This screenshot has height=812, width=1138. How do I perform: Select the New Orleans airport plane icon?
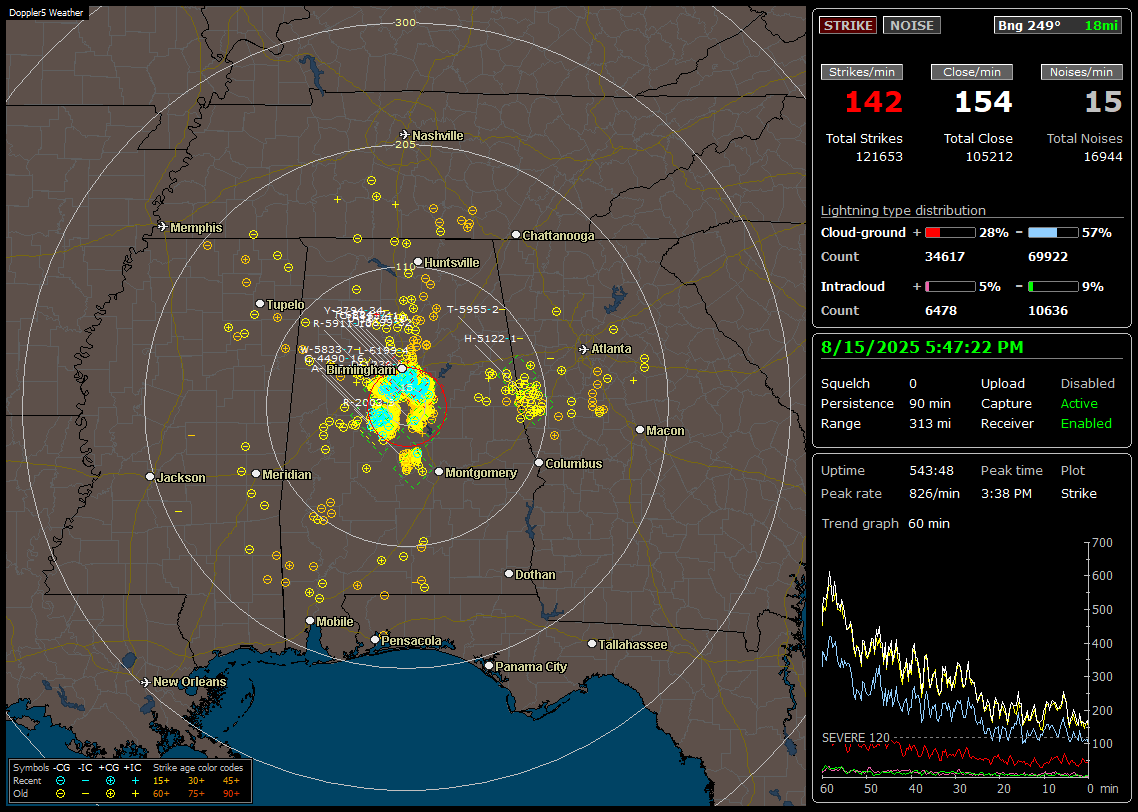pos(146,682)
